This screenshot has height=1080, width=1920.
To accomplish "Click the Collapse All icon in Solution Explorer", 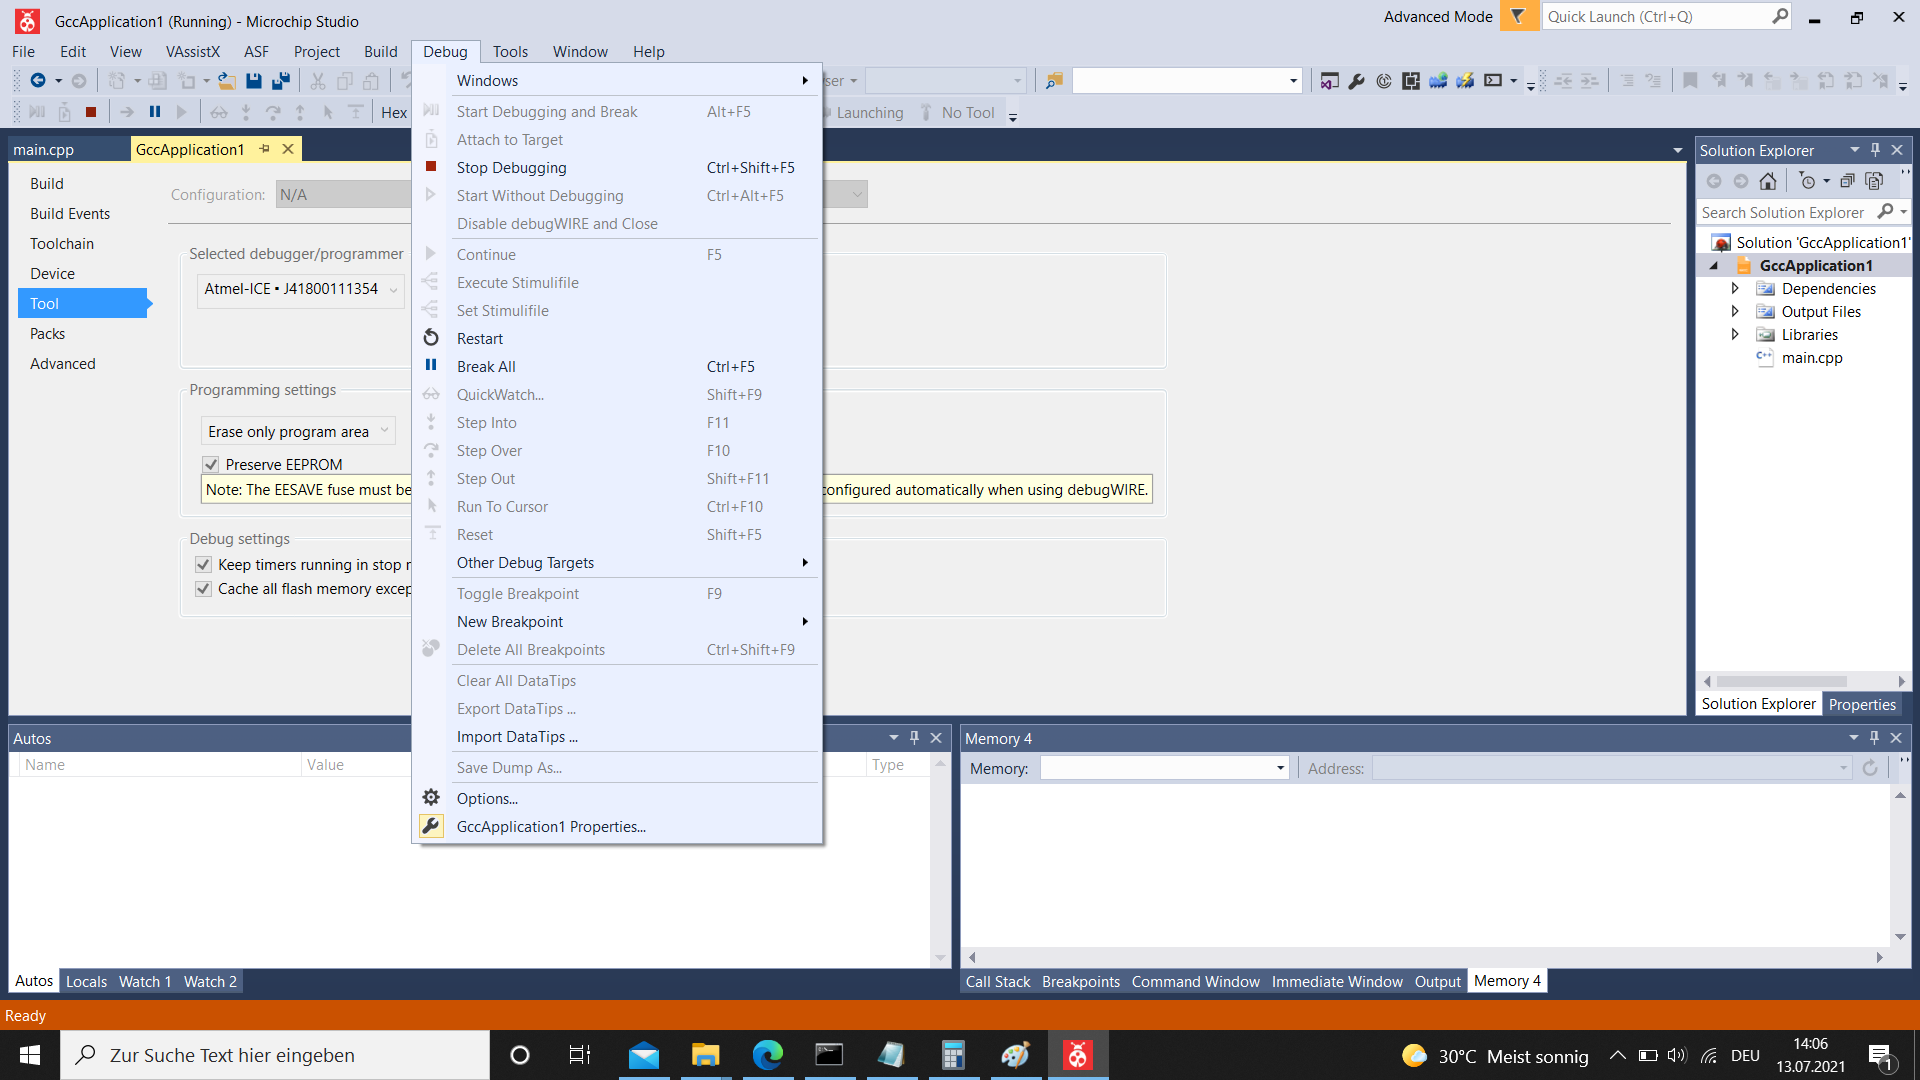I will (x=1847, y=181).
